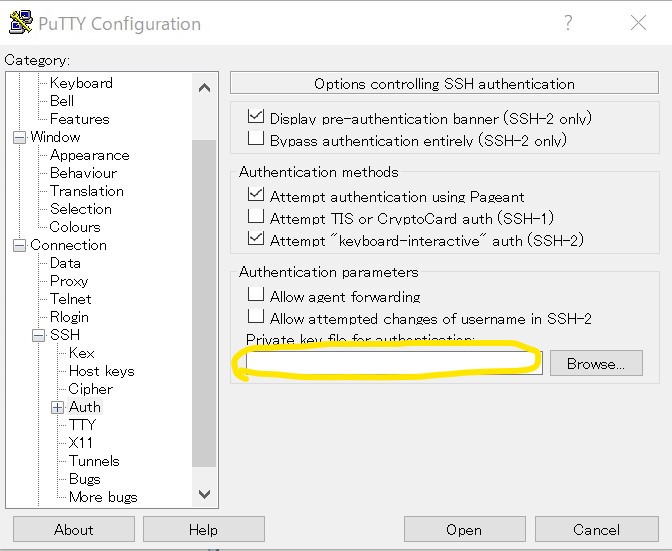Collapse the SSH tree node
This screenshot has width=672, height=551.
38,335
